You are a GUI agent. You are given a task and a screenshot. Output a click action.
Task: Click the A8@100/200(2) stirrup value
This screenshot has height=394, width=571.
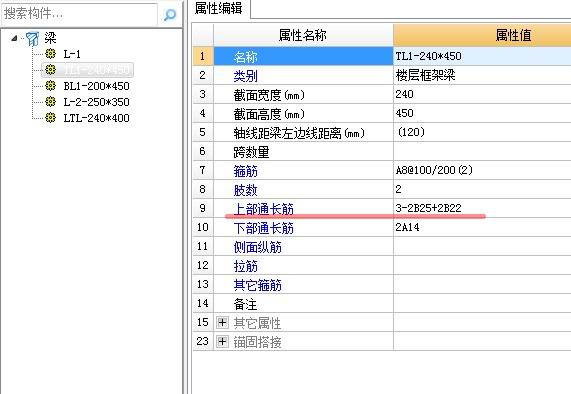434,170
